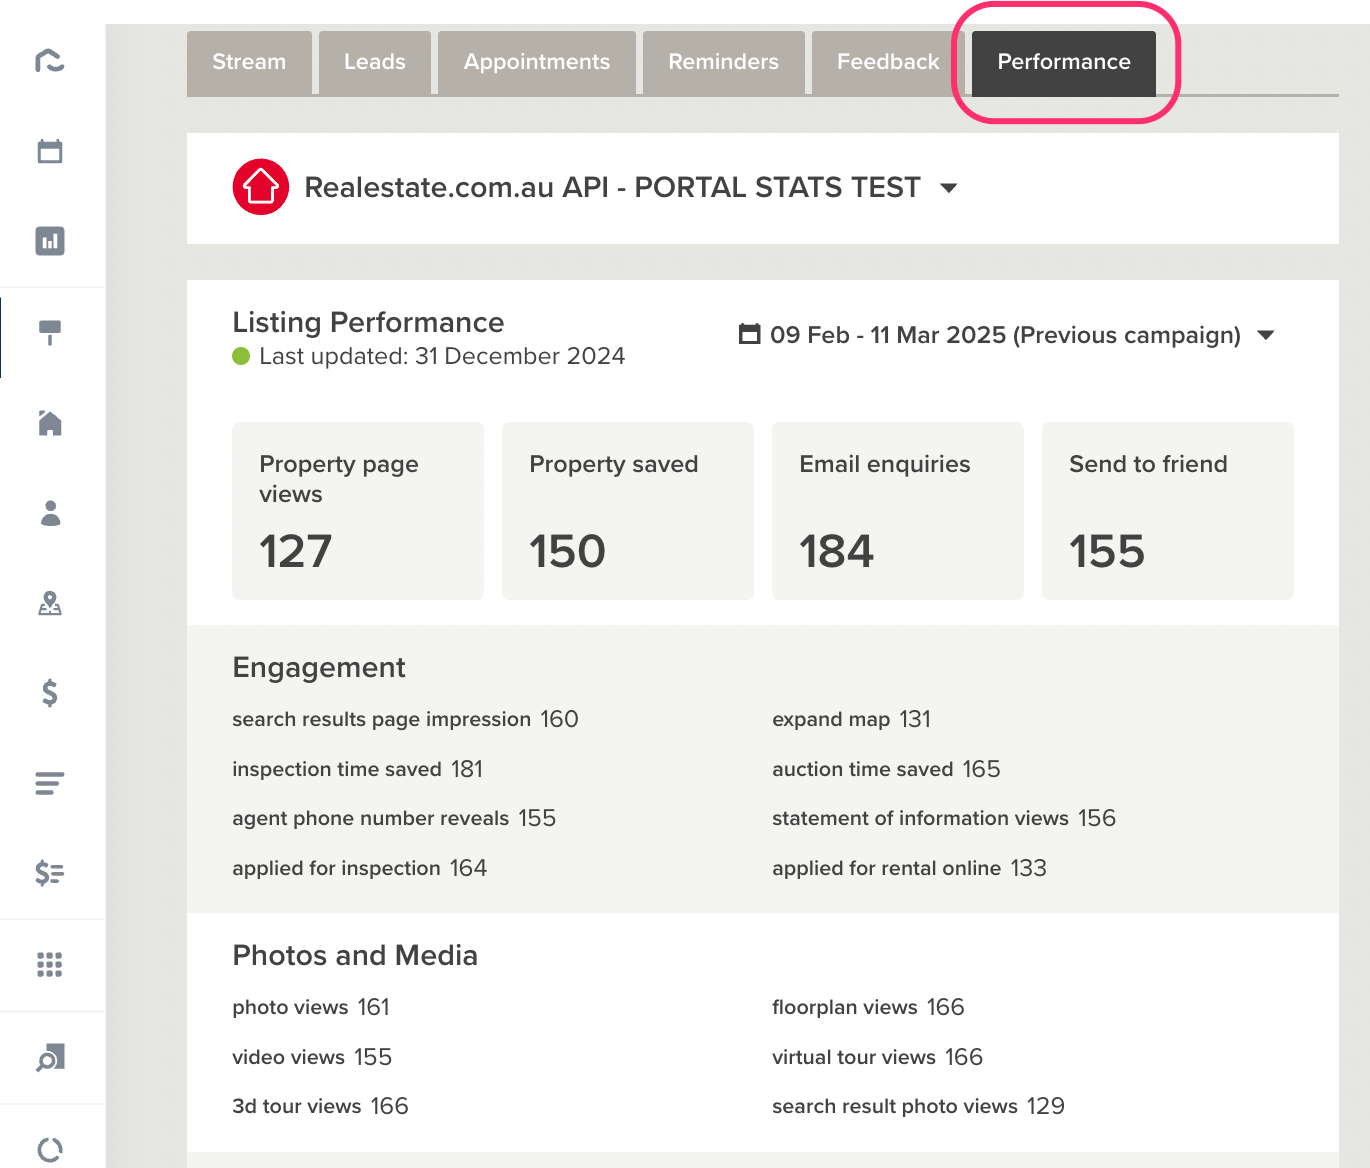Image resolution: width=1370 pixels, height=1168 pixels.
Task: Open the Feedback tab
Action: click(888, 62)
